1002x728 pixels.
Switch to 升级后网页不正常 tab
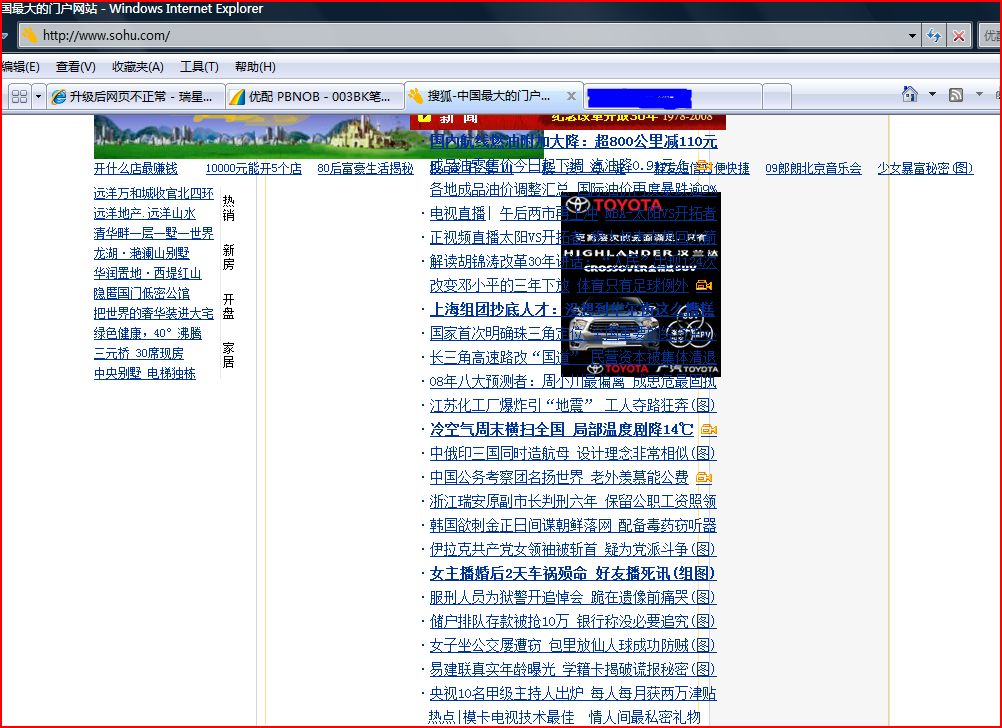click(135, 97)
